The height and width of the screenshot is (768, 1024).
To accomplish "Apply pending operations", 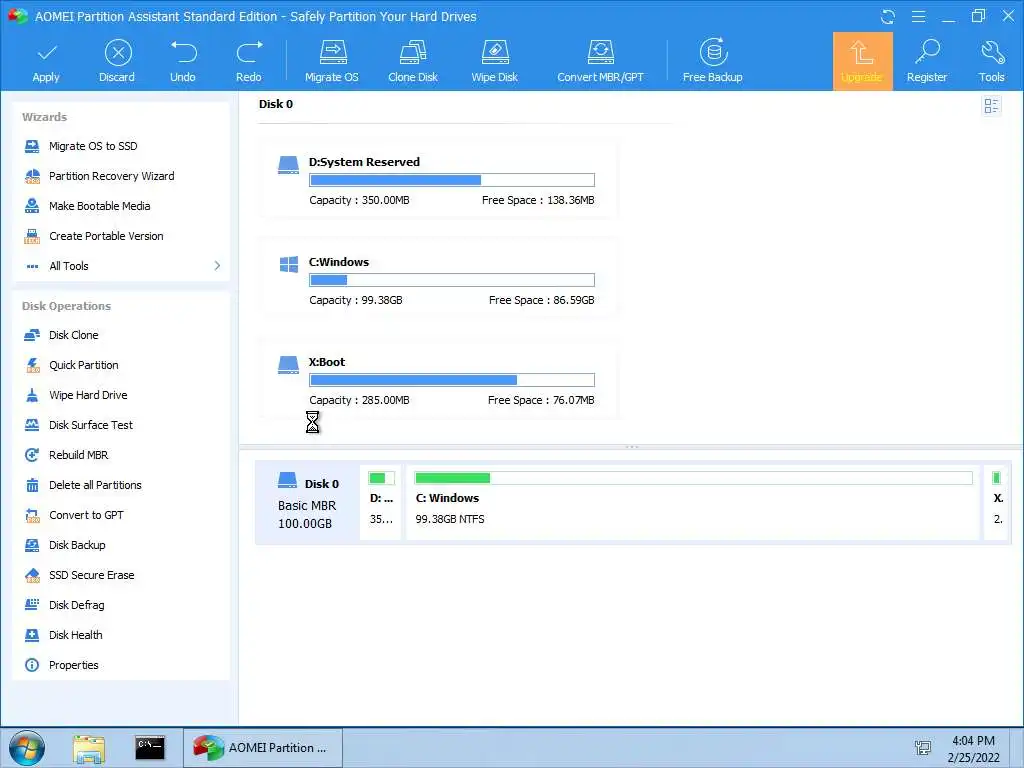I will pos(46,63).
